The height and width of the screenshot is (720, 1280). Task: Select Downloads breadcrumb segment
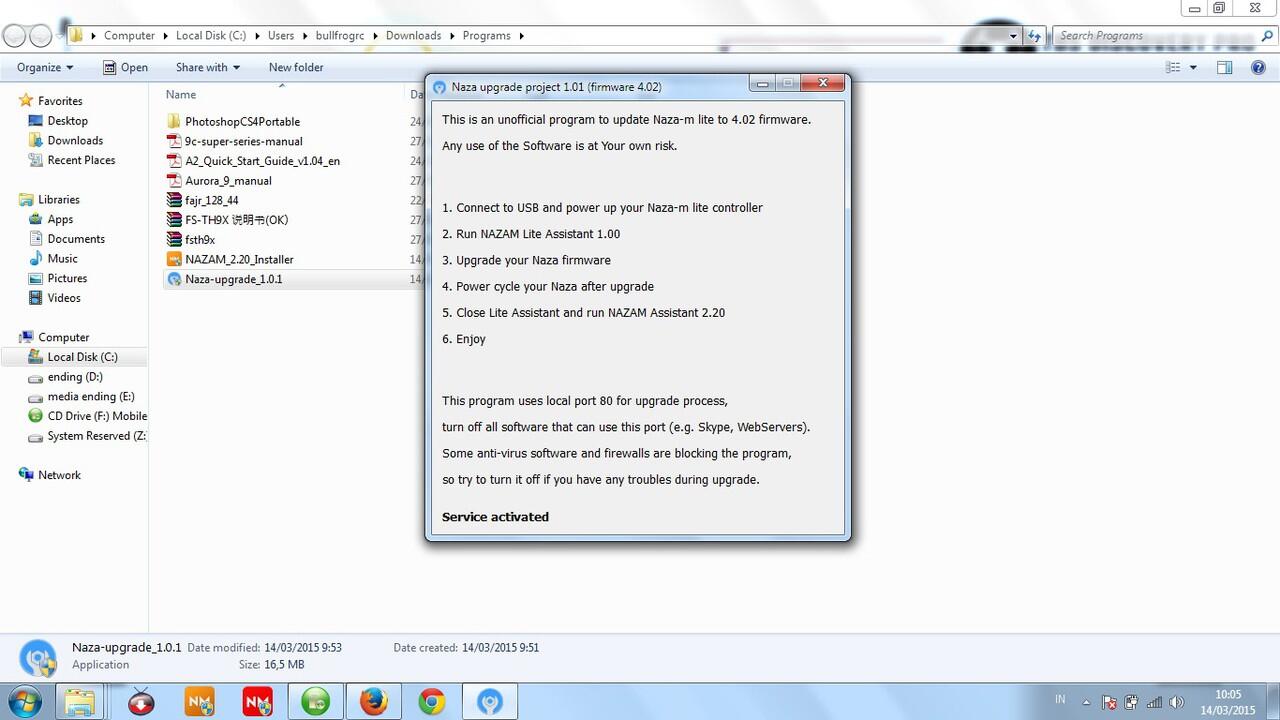pos(413,35)
